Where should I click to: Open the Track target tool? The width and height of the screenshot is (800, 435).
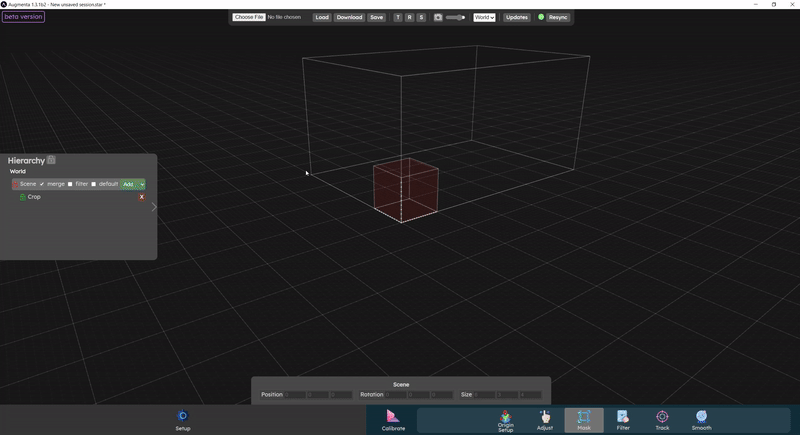click(x=662, y=417)
